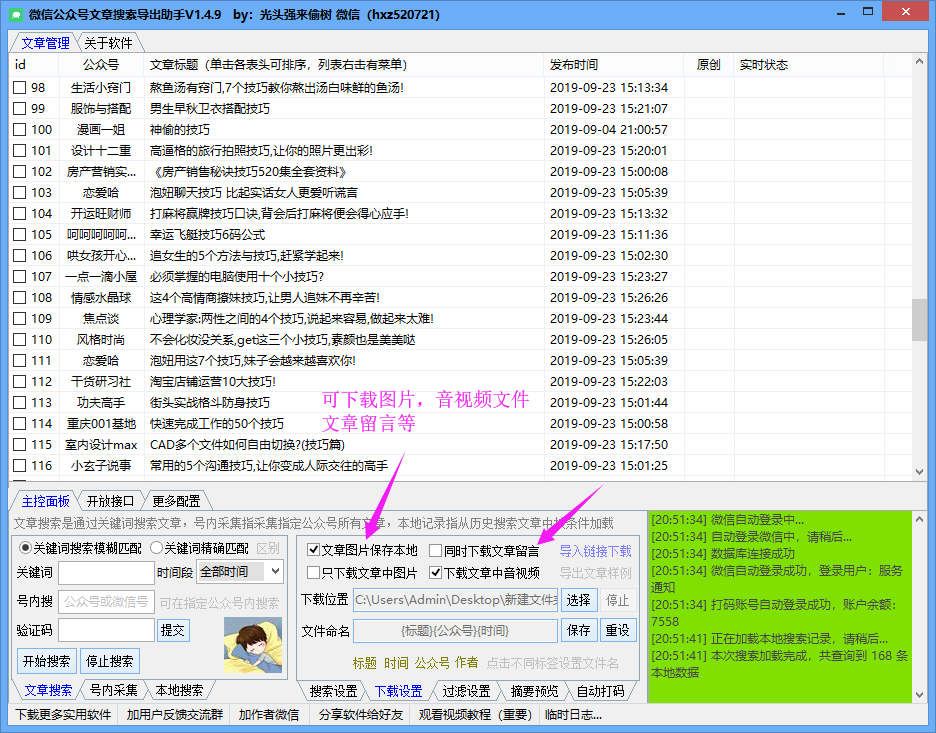
Task: Click the "开始搜索" button
Action: point(46,660)
